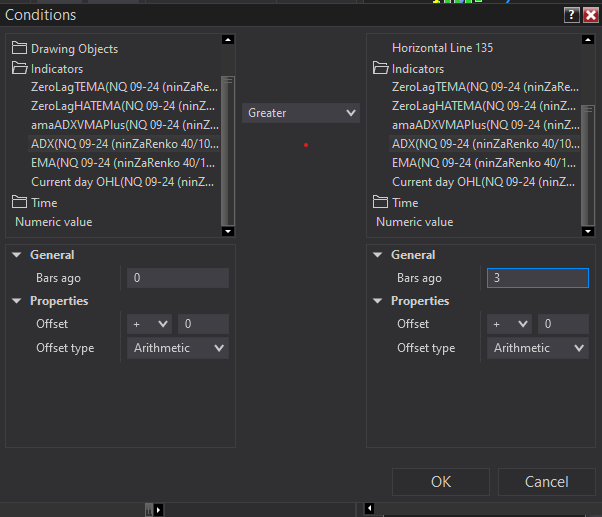The height and width of the screenshot is (517, 602).
Task: Select Horizontal Line 135 in right list
Action: click(x=442, y=48)
